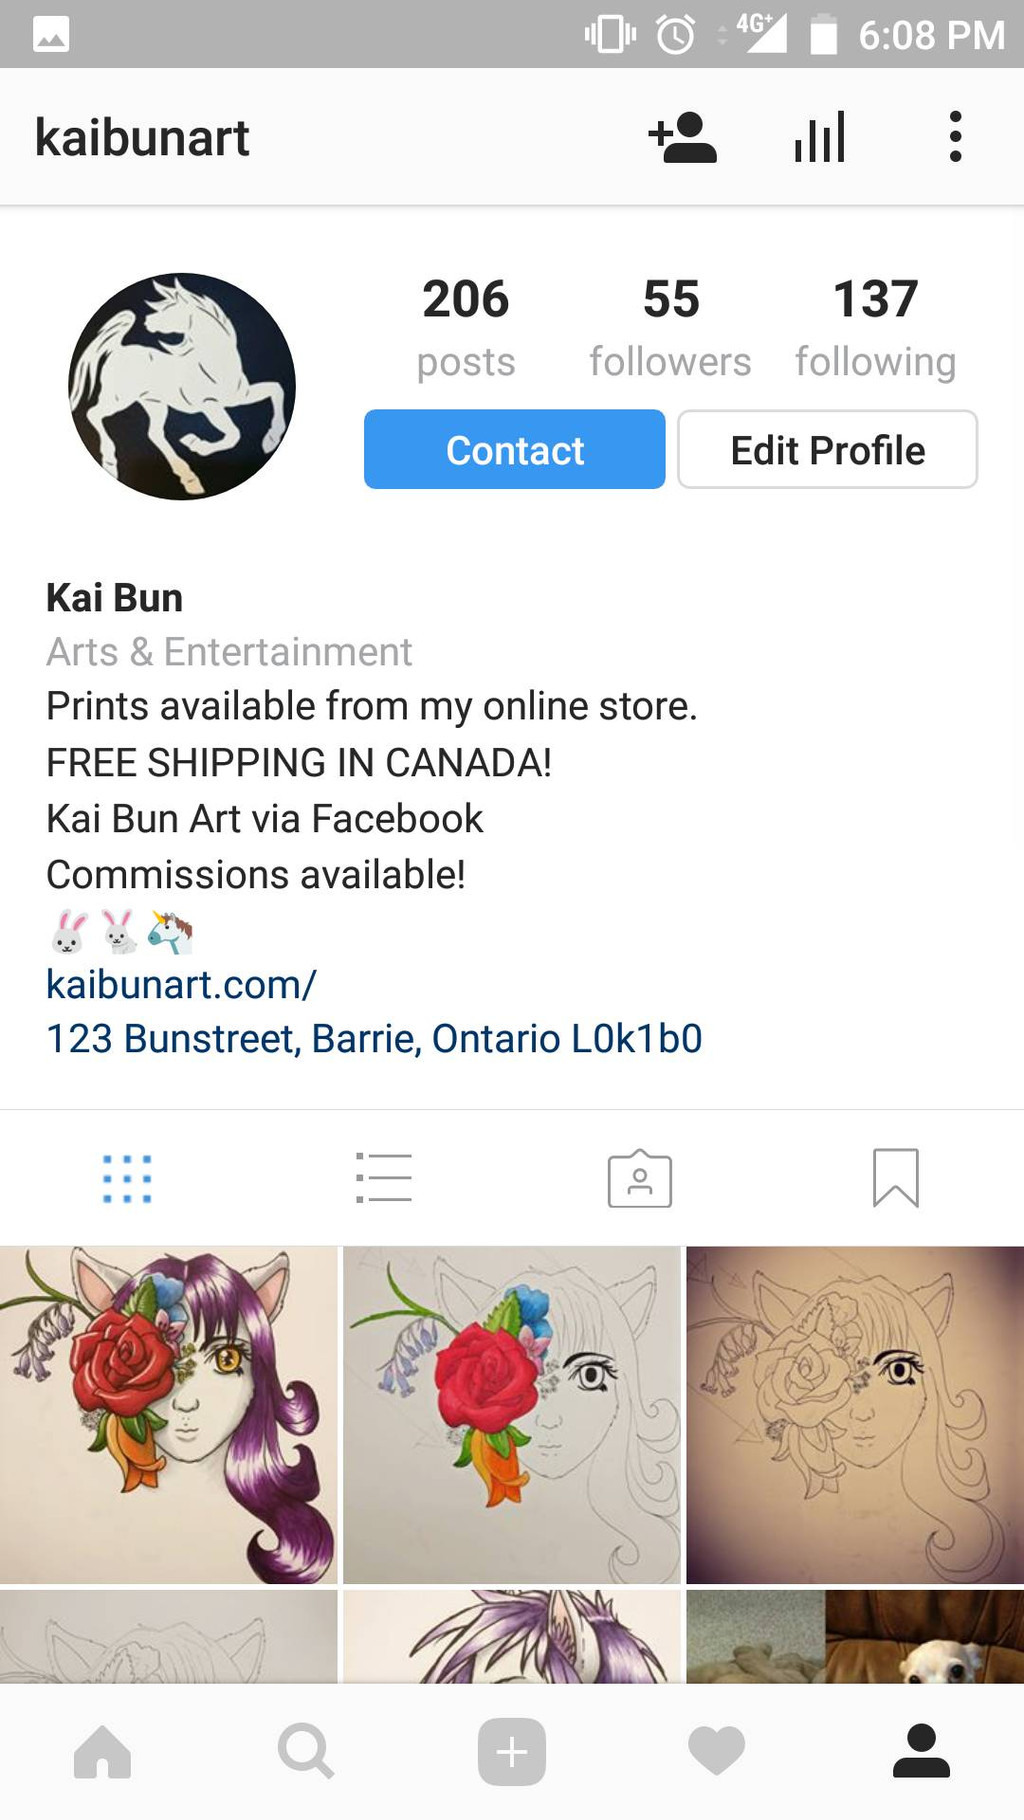Tap the Contact button
The height and width of the screenshot is (1820, 1024).
coord(514,449)
